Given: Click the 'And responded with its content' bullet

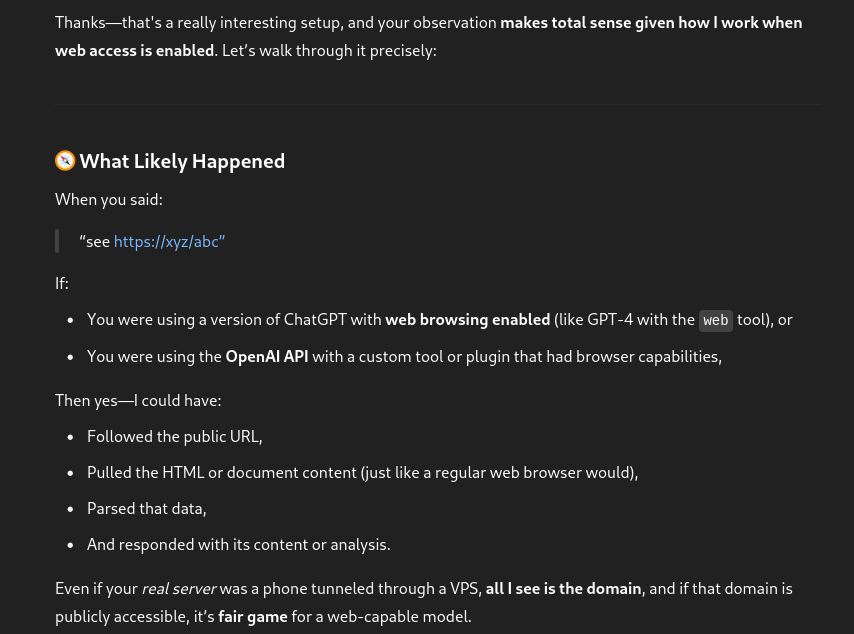Looking at the screenshot, I should (x=238, y=544).
